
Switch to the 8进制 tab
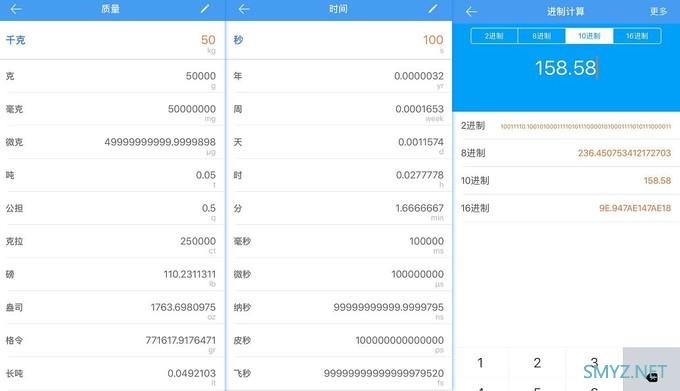pos(542,36)
